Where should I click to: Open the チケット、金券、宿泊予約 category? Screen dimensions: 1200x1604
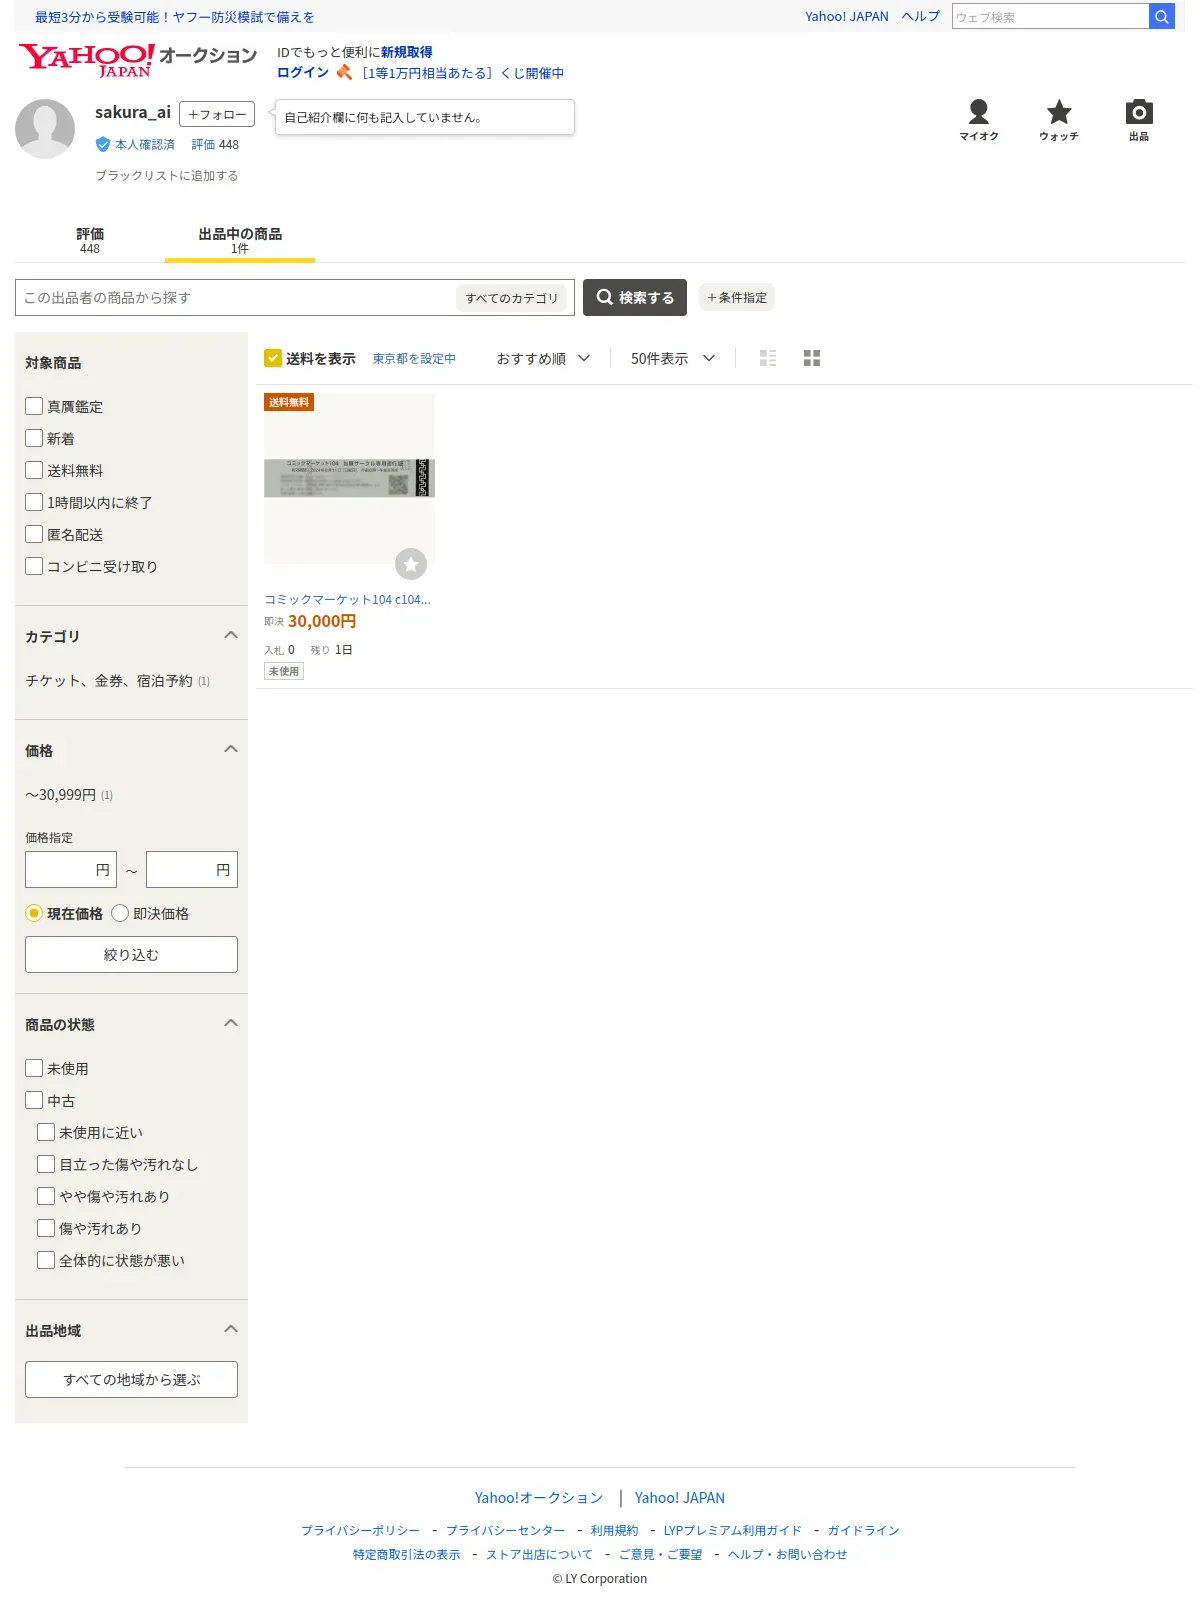(109, 681)
